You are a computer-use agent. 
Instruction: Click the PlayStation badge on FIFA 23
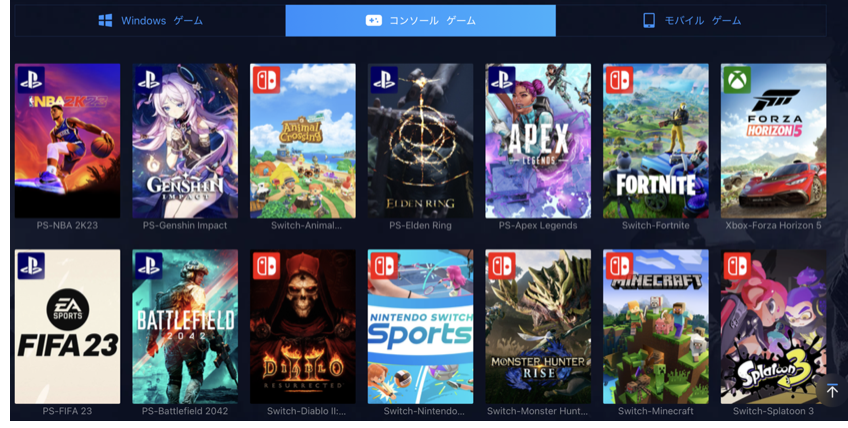[x=31, y=266]
